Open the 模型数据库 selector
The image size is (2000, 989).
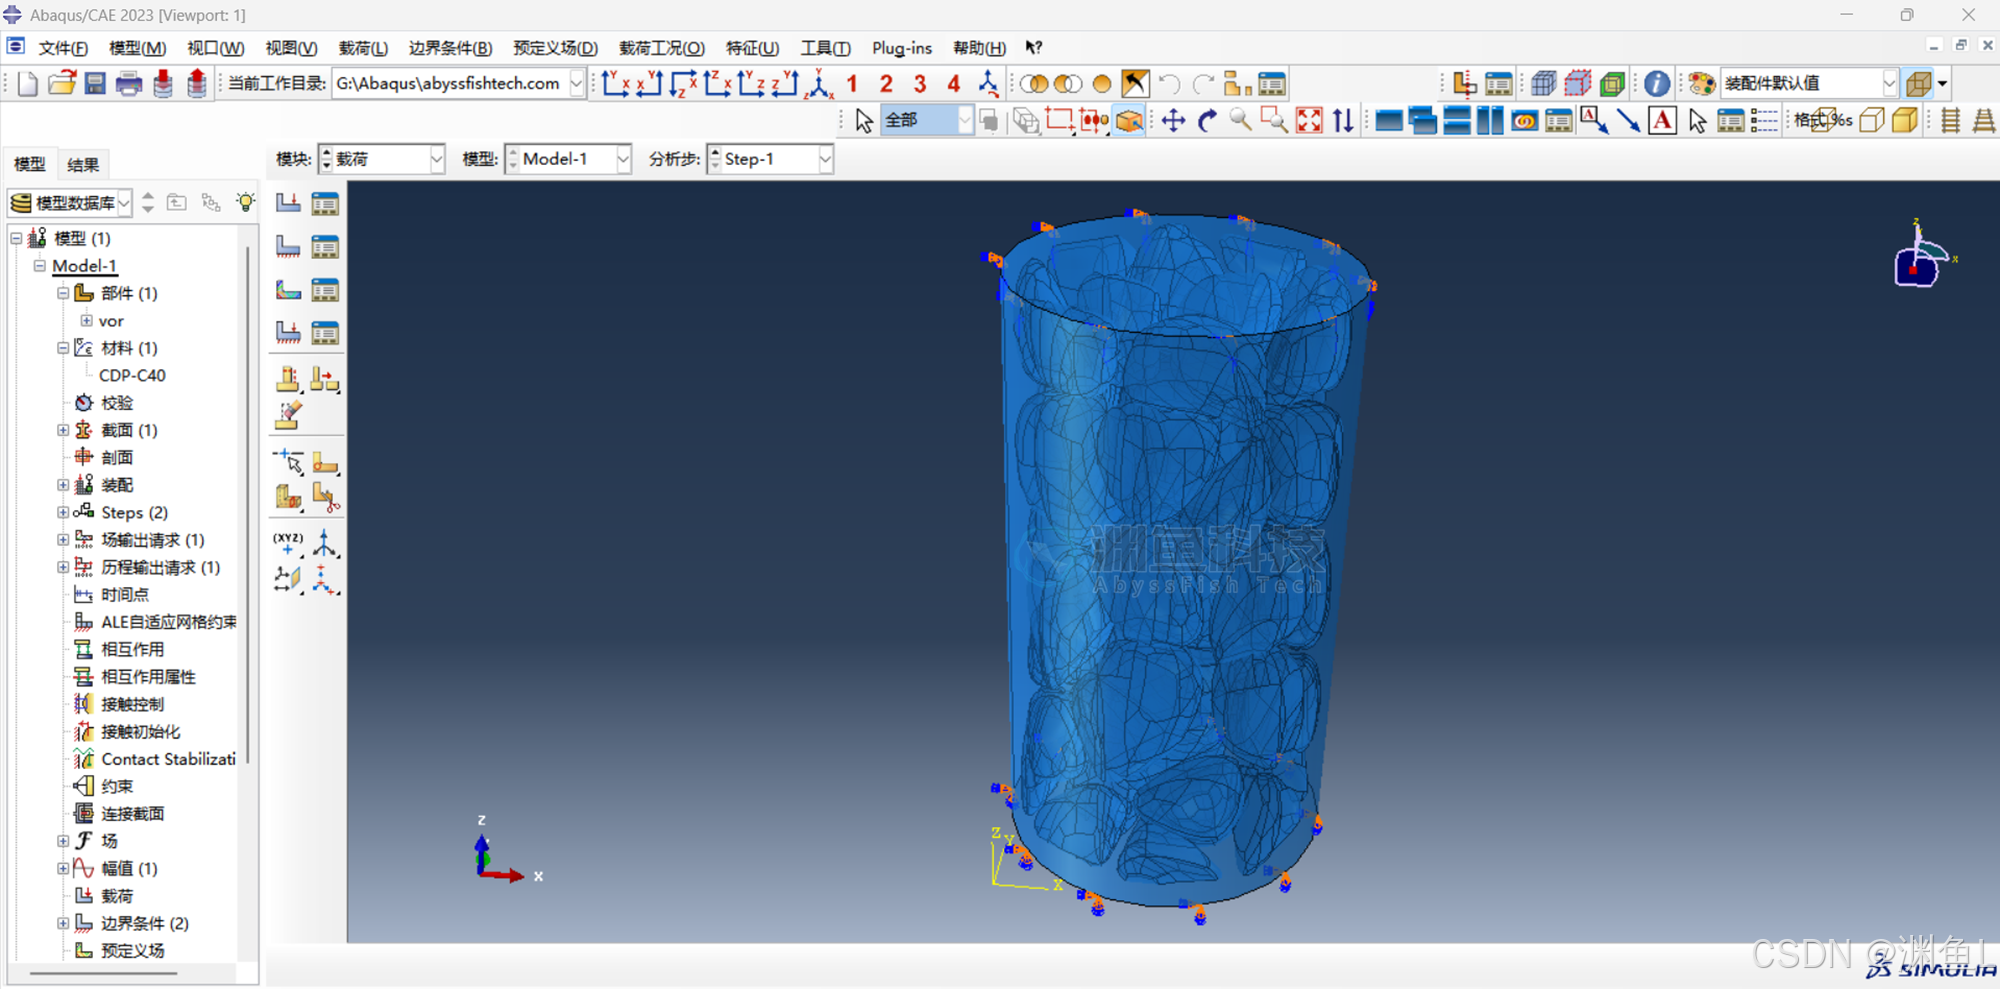tap(70, 203)
